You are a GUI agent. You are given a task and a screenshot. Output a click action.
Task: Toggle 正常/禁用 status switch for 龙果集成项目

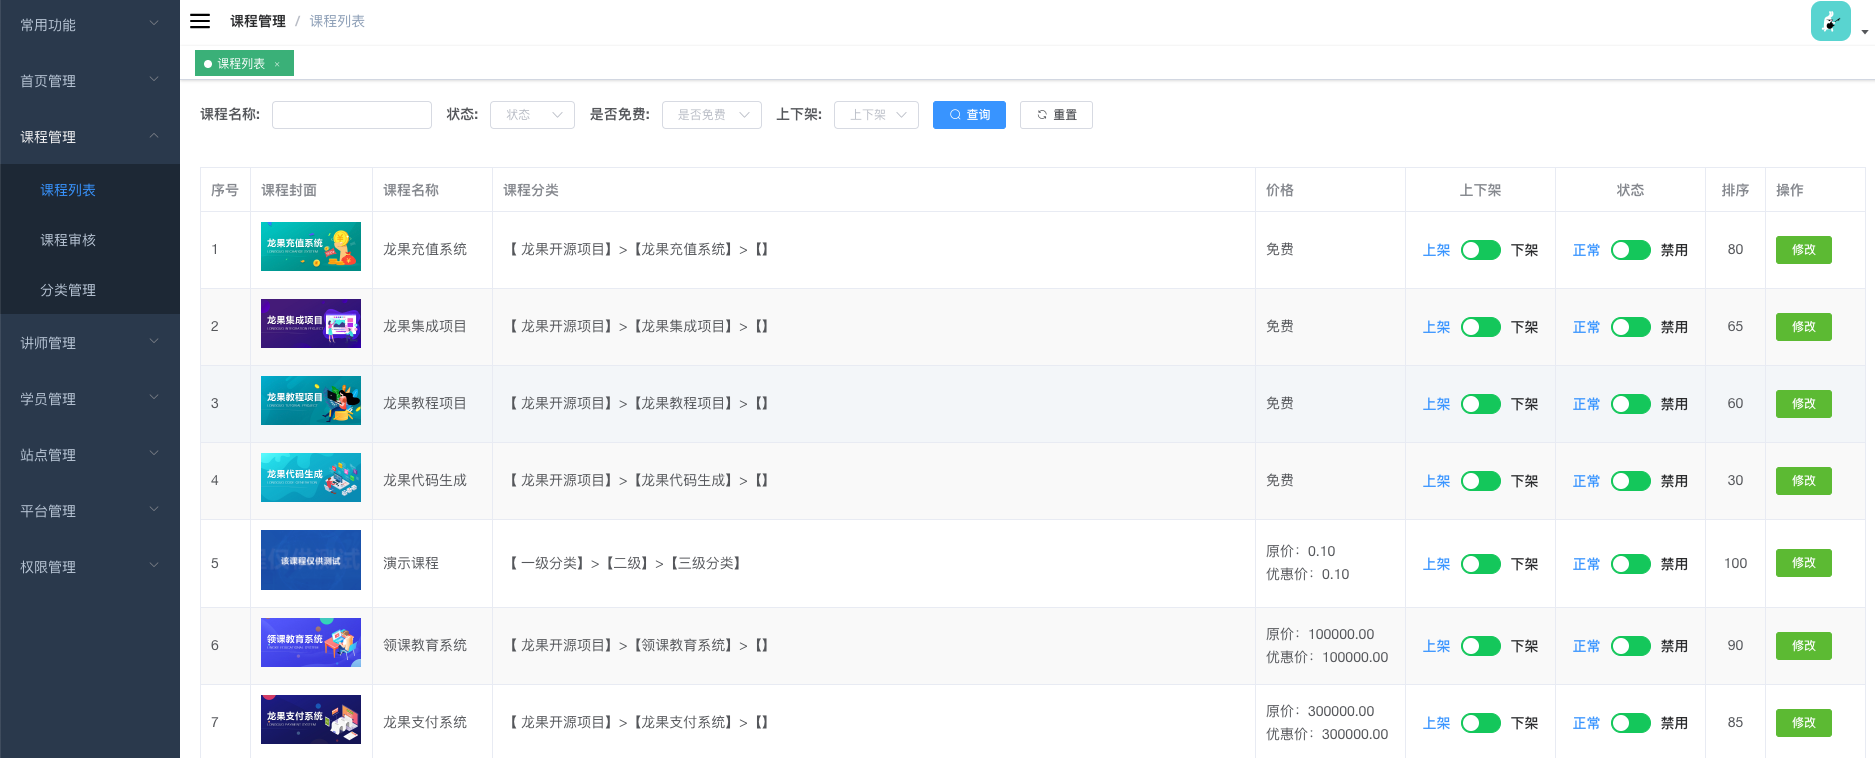[1631, 327]
